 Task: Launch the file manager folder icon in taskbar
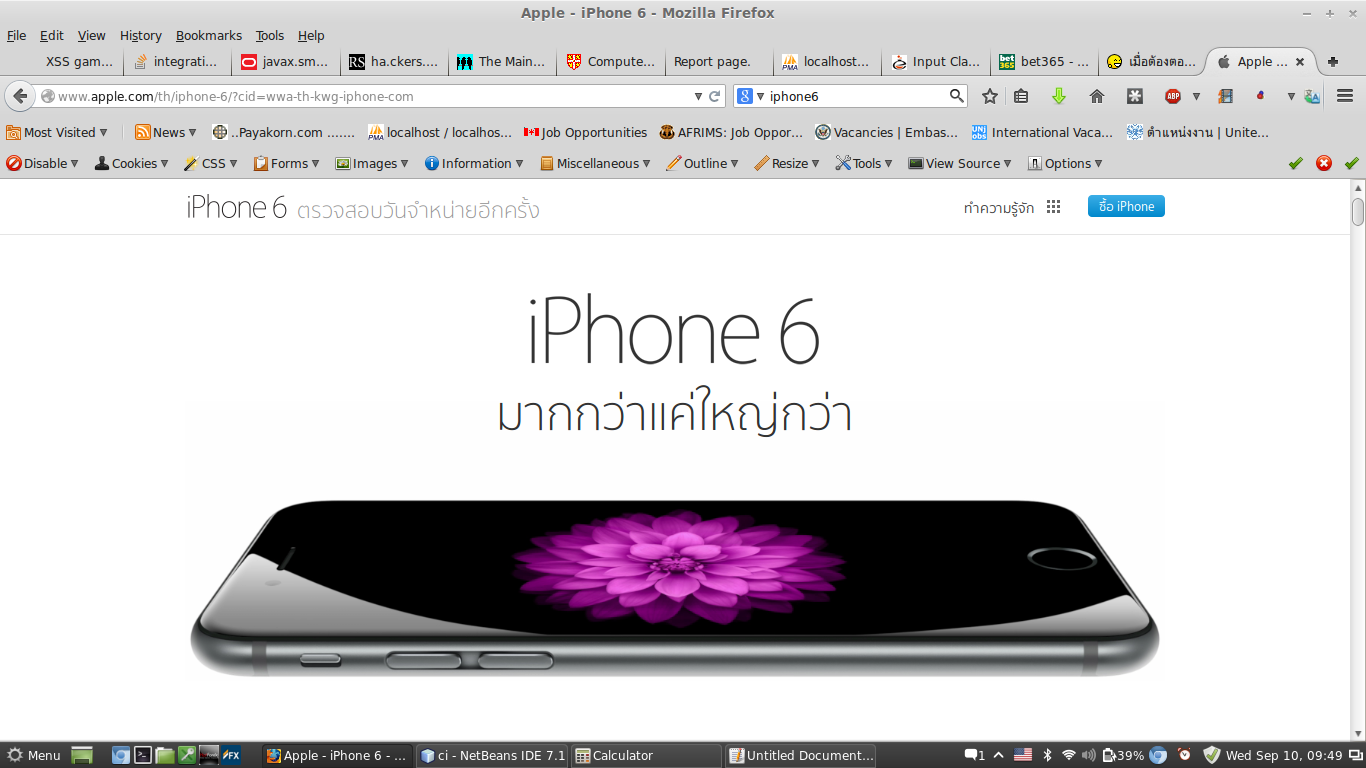click(165, 755)
